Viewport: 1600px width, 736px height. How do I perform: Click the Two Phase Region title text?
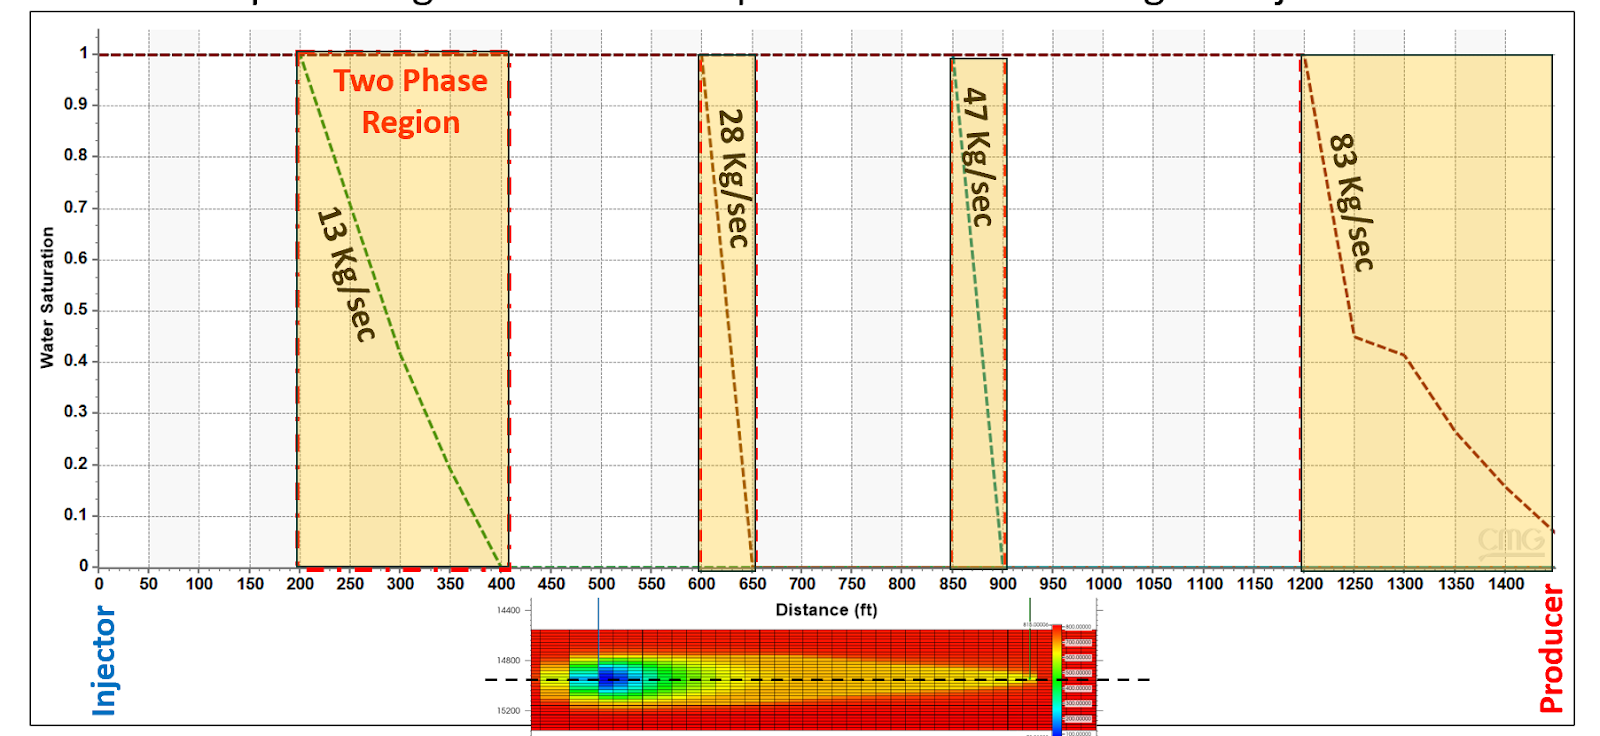click(x=410, y=101)
